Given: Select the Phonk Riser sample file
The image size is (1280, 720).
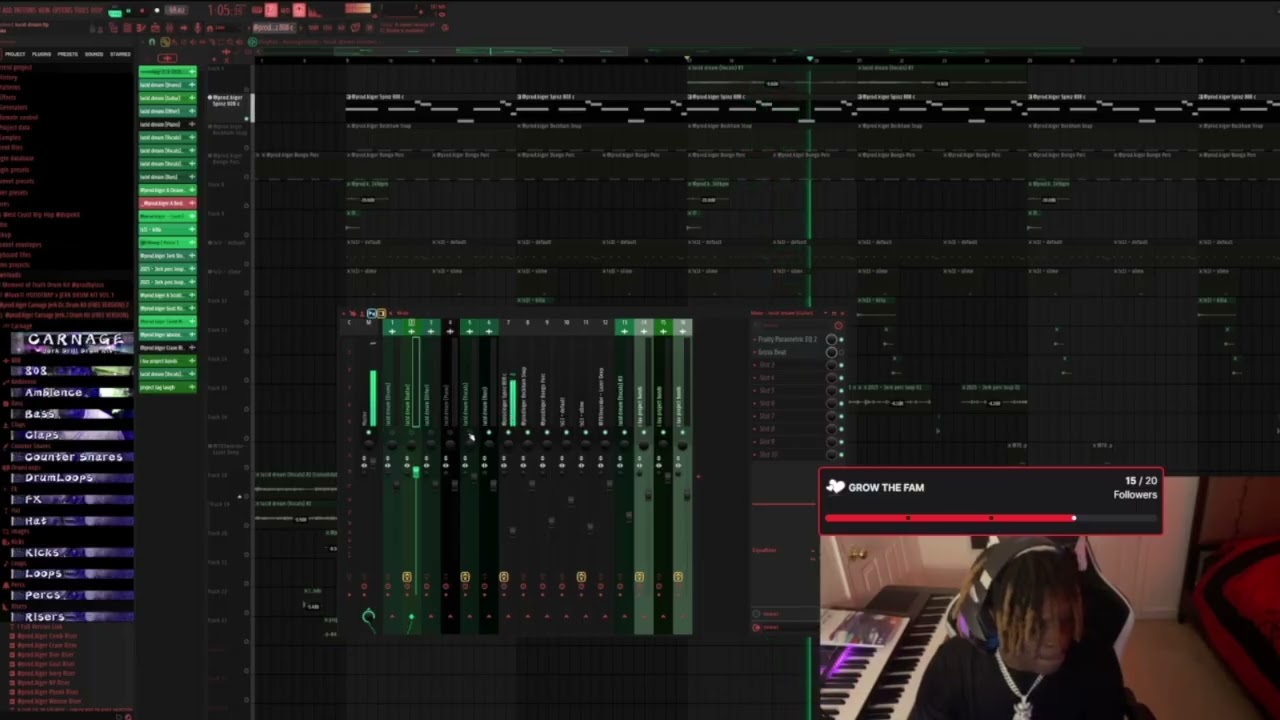Looking at the screenshot, I should pos(46,692).
